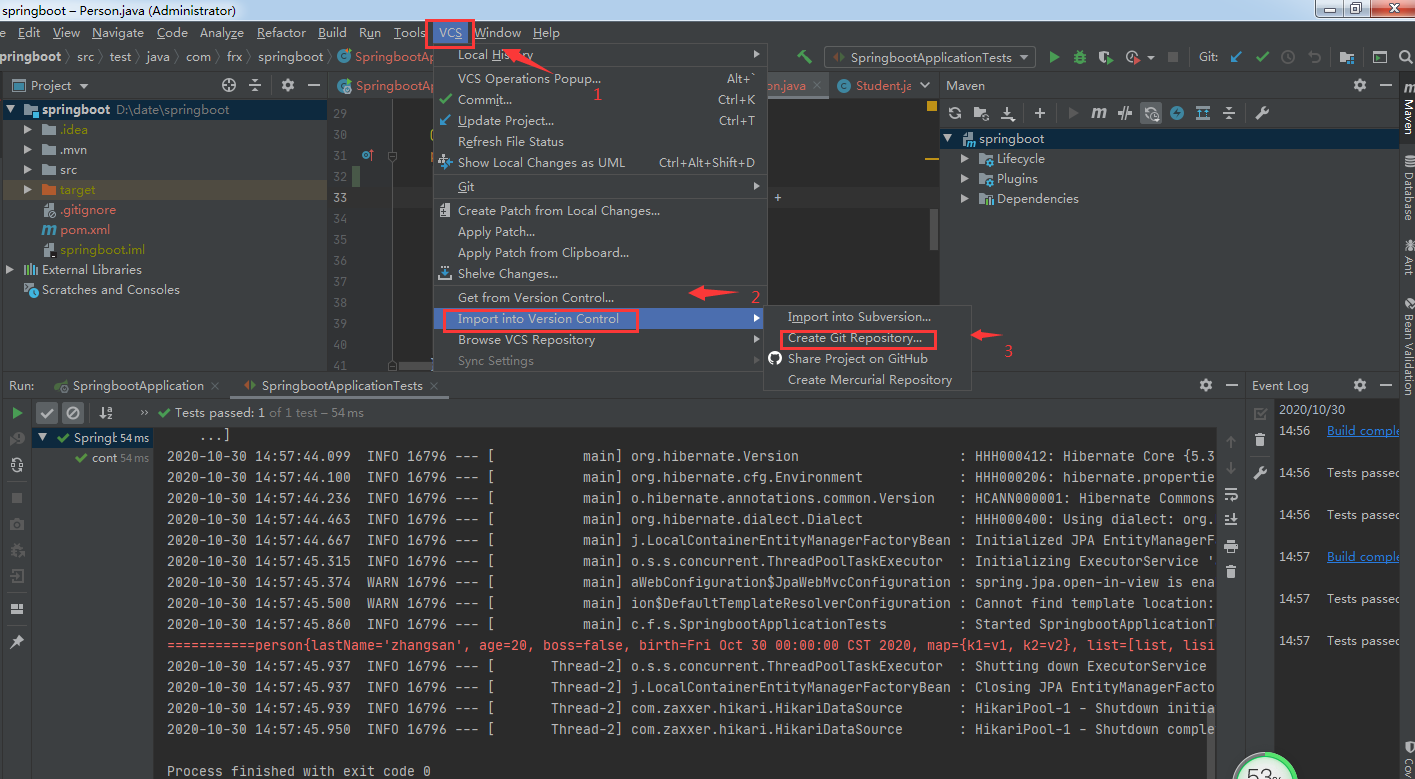
Task: Add Maven project with plus icon
Action: pyautogui.click(x=1040, y=113)
